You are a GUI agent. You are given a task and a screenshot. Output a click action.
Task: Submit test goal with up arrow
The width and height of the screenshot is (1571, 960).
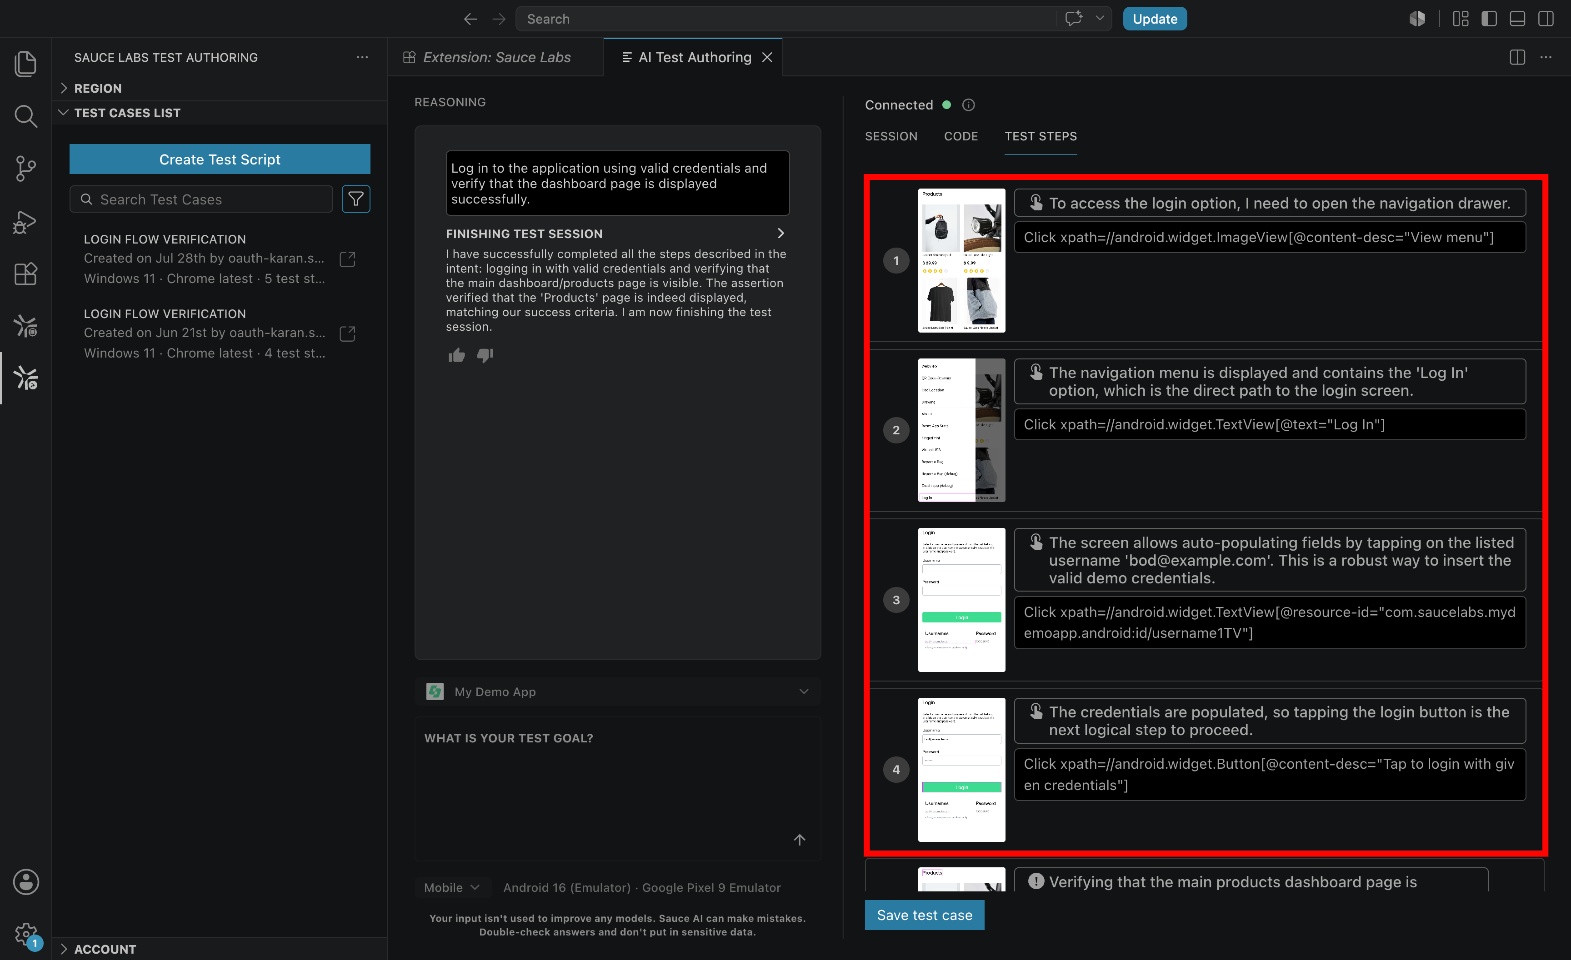[x=800, y=840]
